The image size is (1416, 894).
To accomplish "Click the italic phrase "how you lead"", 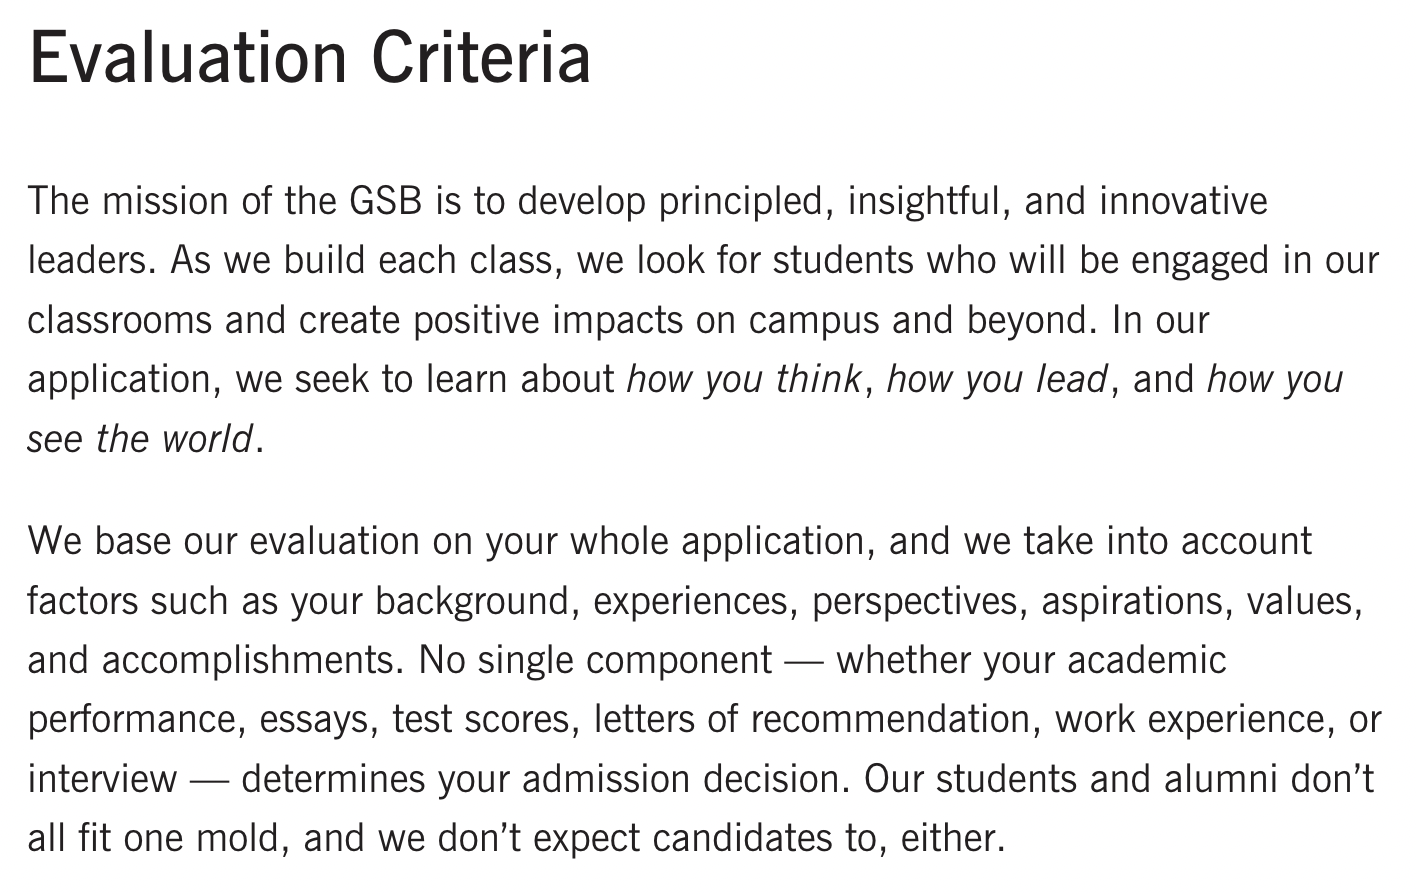I will pos(996,380).
